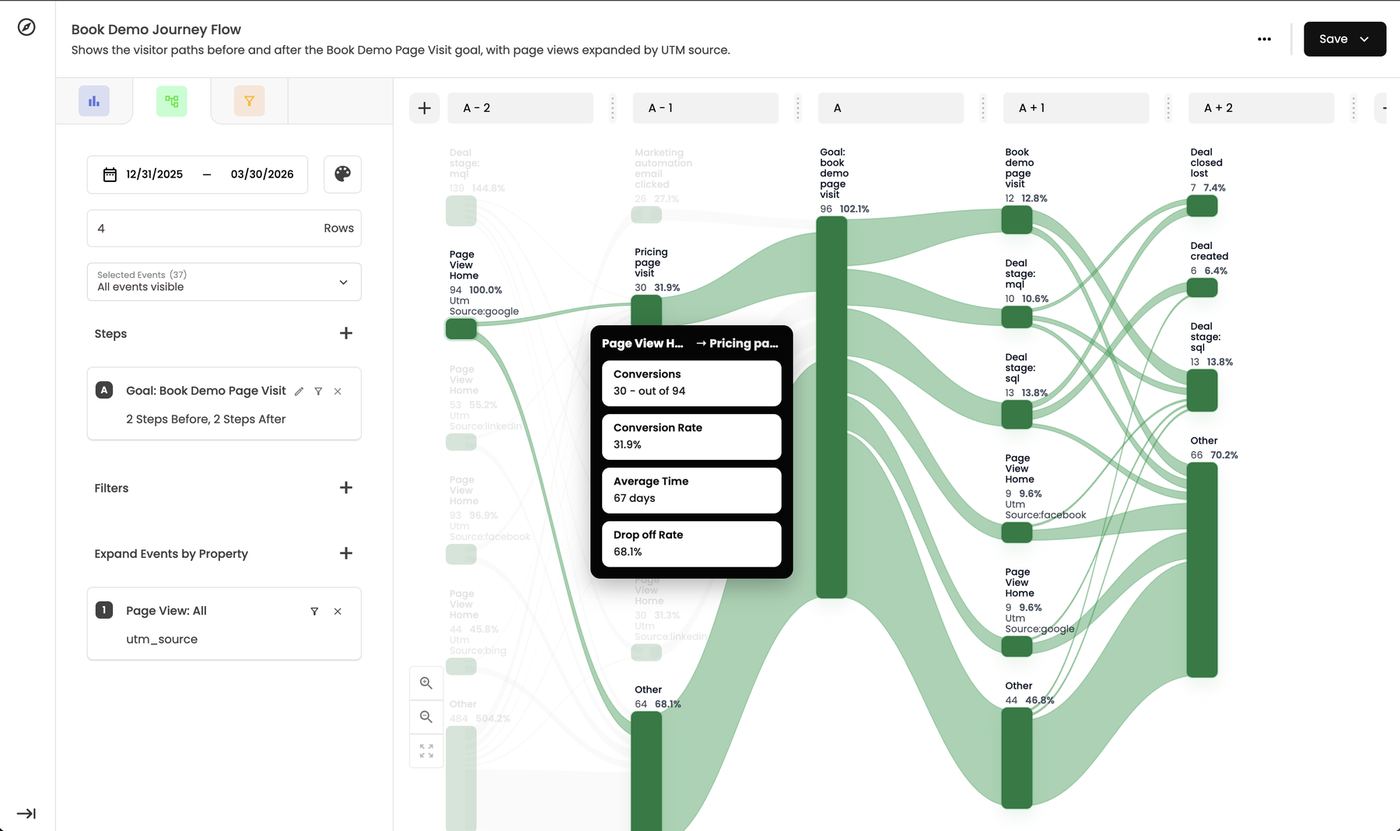
Task: Select the journey flow view tab
Action: click(x=172, y=101)
